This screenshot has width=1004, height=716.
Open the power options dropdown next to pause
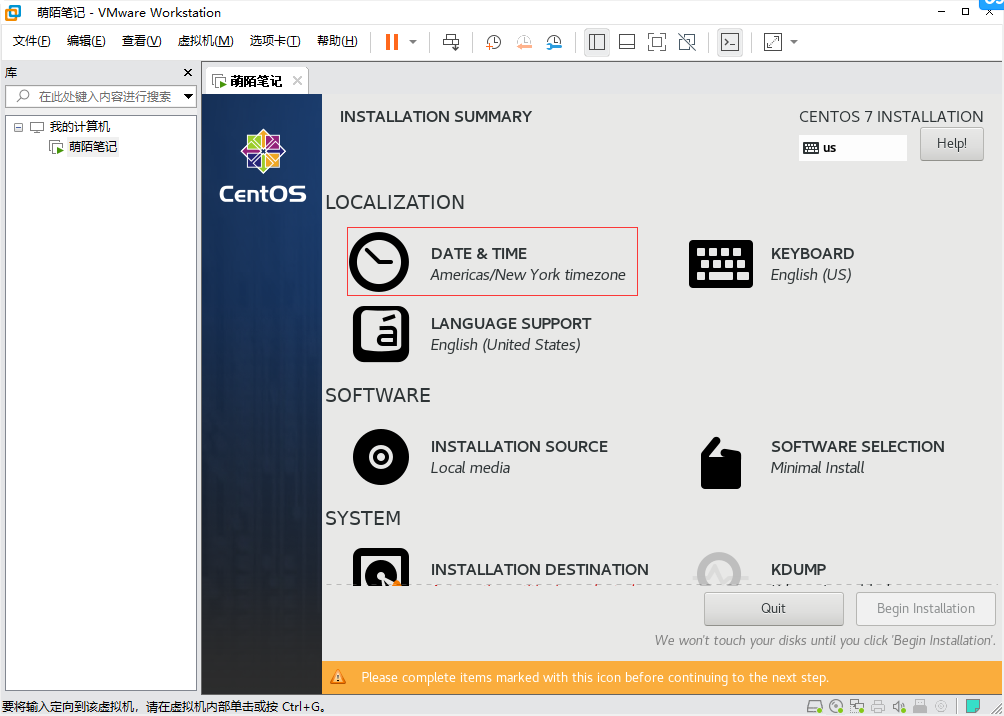(x=413, y=42)
